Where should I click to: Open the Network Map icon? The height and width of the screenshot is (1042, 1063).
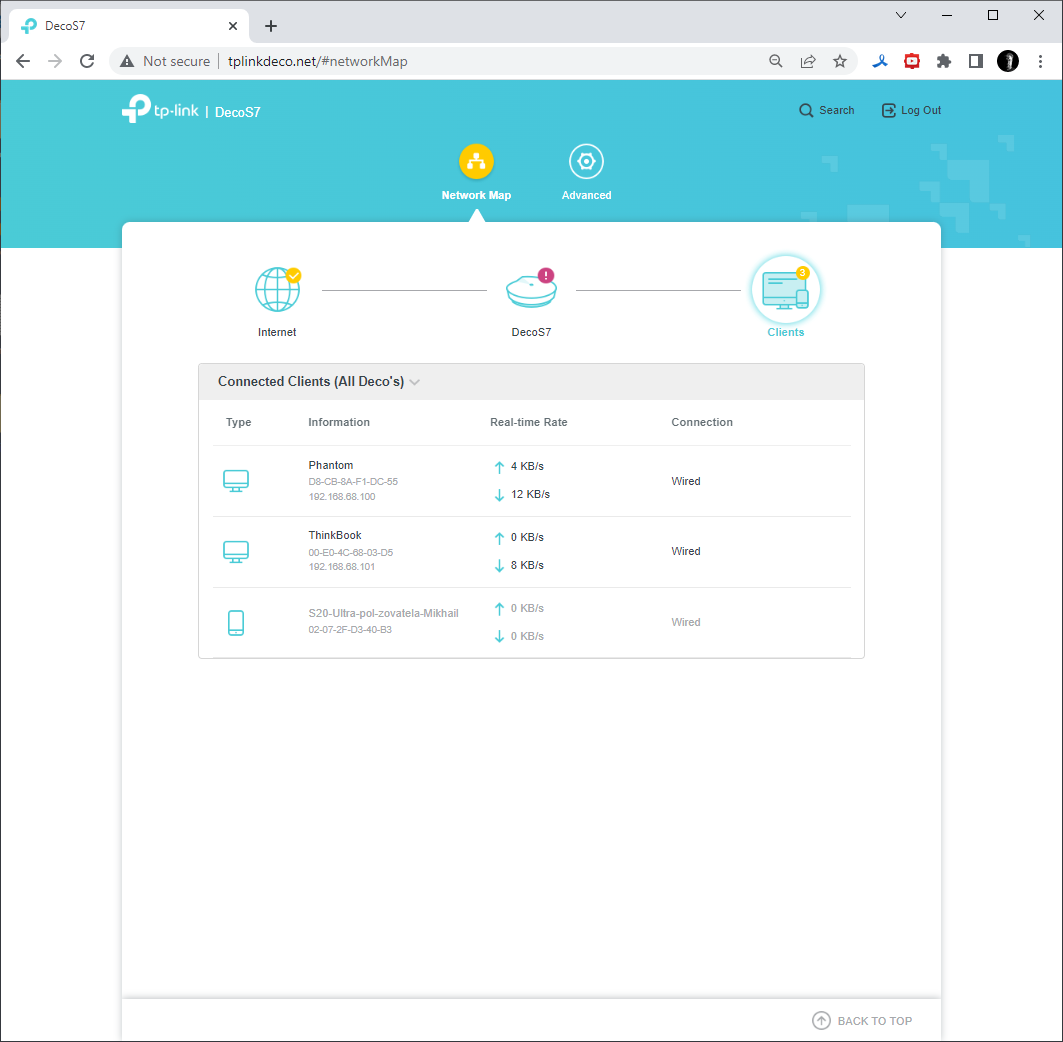click(476, 161)
